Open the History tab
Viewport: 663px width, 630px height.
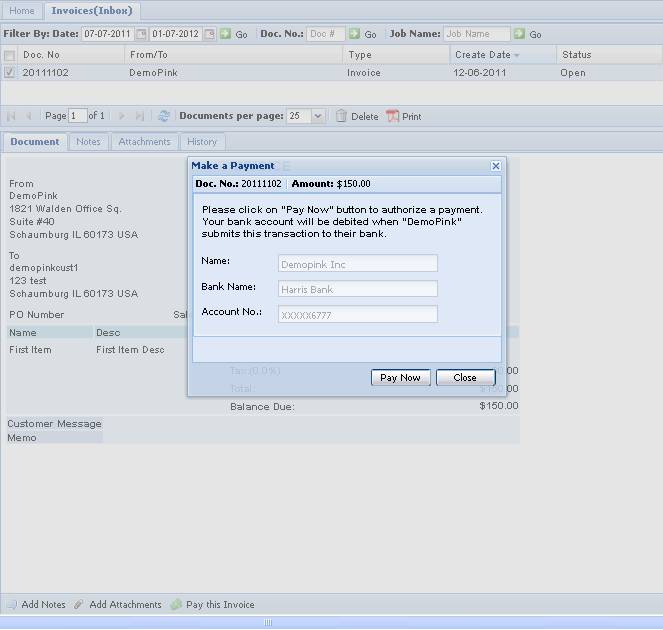pos(202,142)
